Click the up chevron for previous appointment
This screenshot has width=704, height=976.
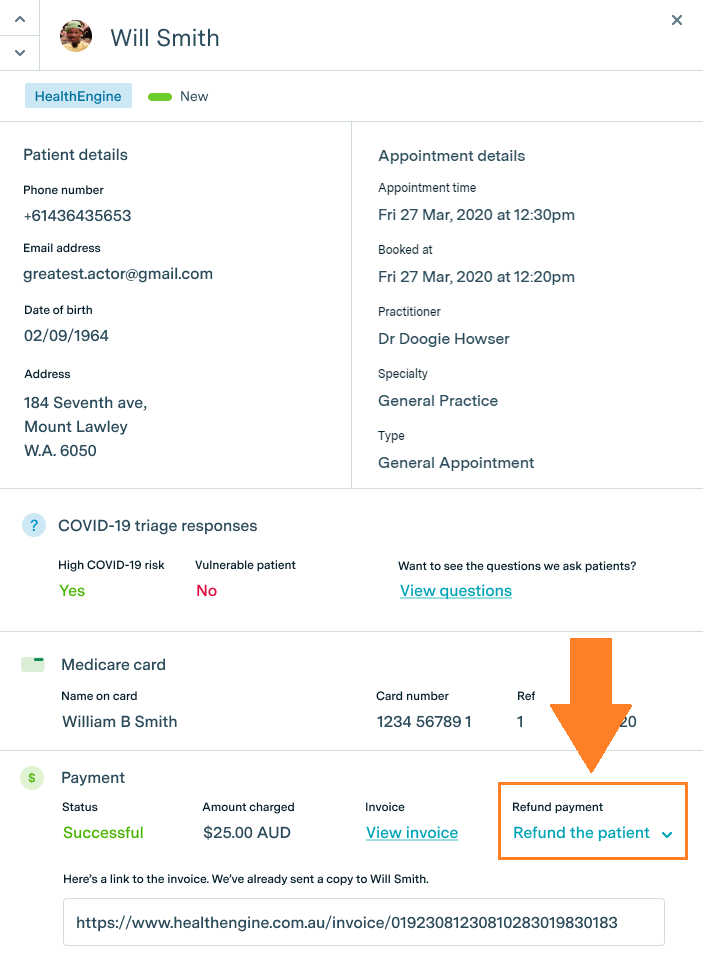click(20, 19)
